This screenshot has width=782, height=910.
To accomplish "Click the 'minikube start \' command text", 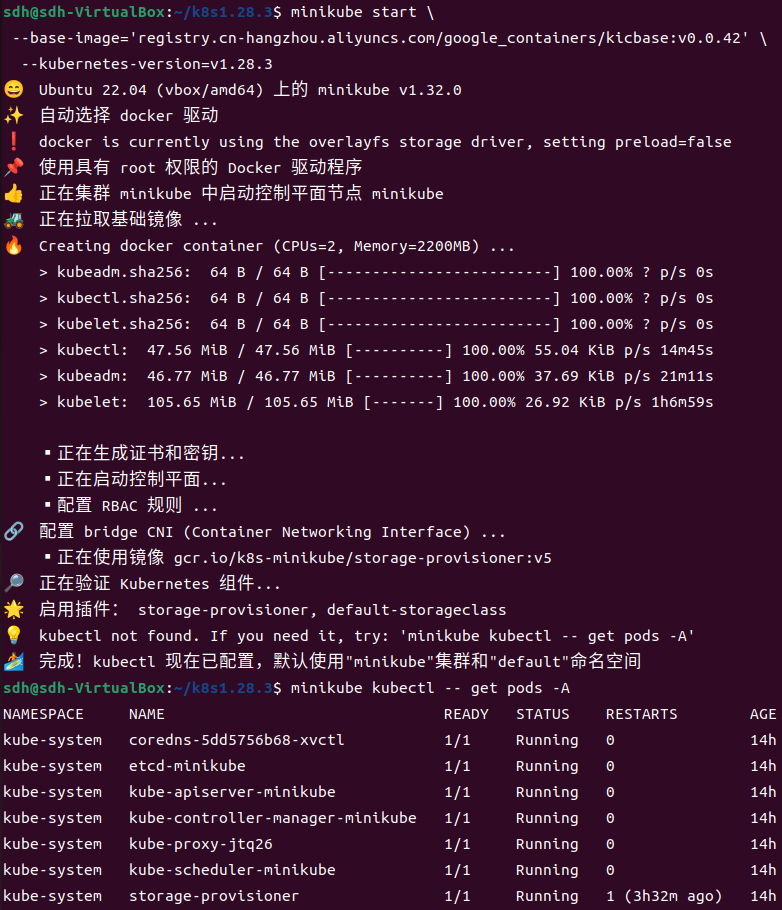I will click(x=362, y=12).
